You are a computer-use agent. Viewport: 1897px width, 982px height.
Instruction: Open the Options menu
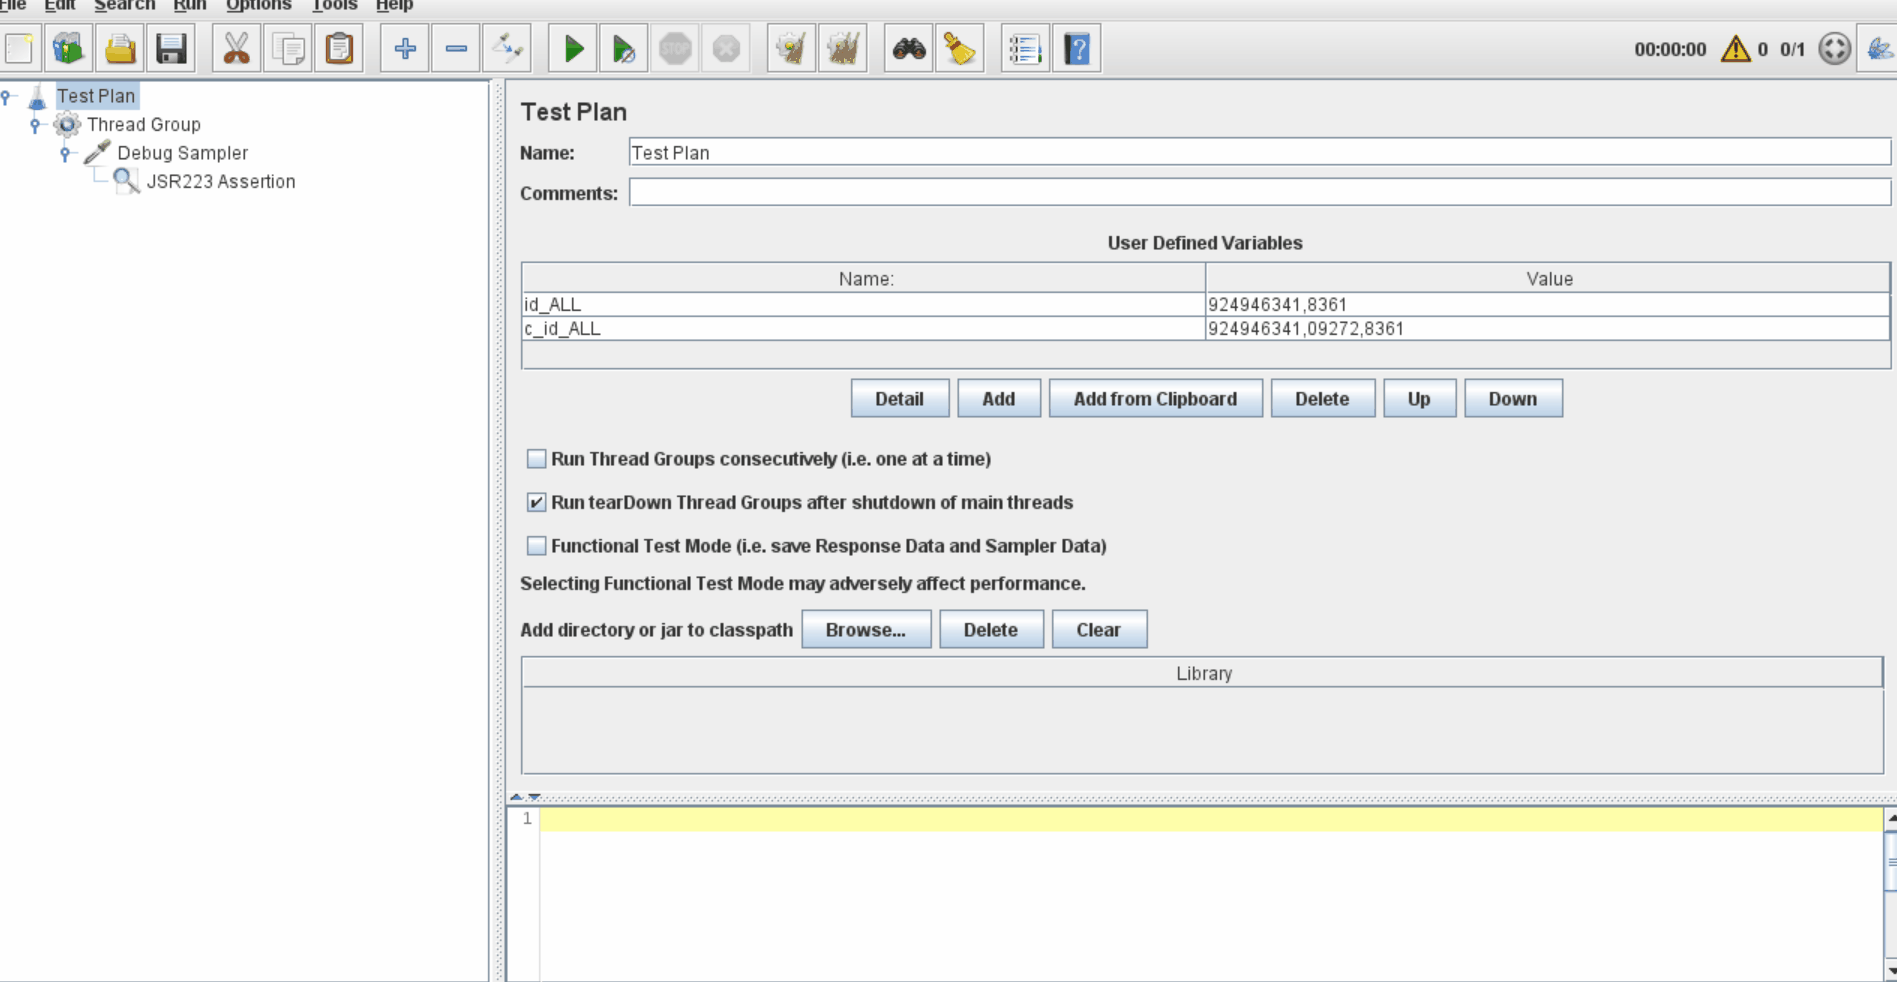(x=258, y=6)
